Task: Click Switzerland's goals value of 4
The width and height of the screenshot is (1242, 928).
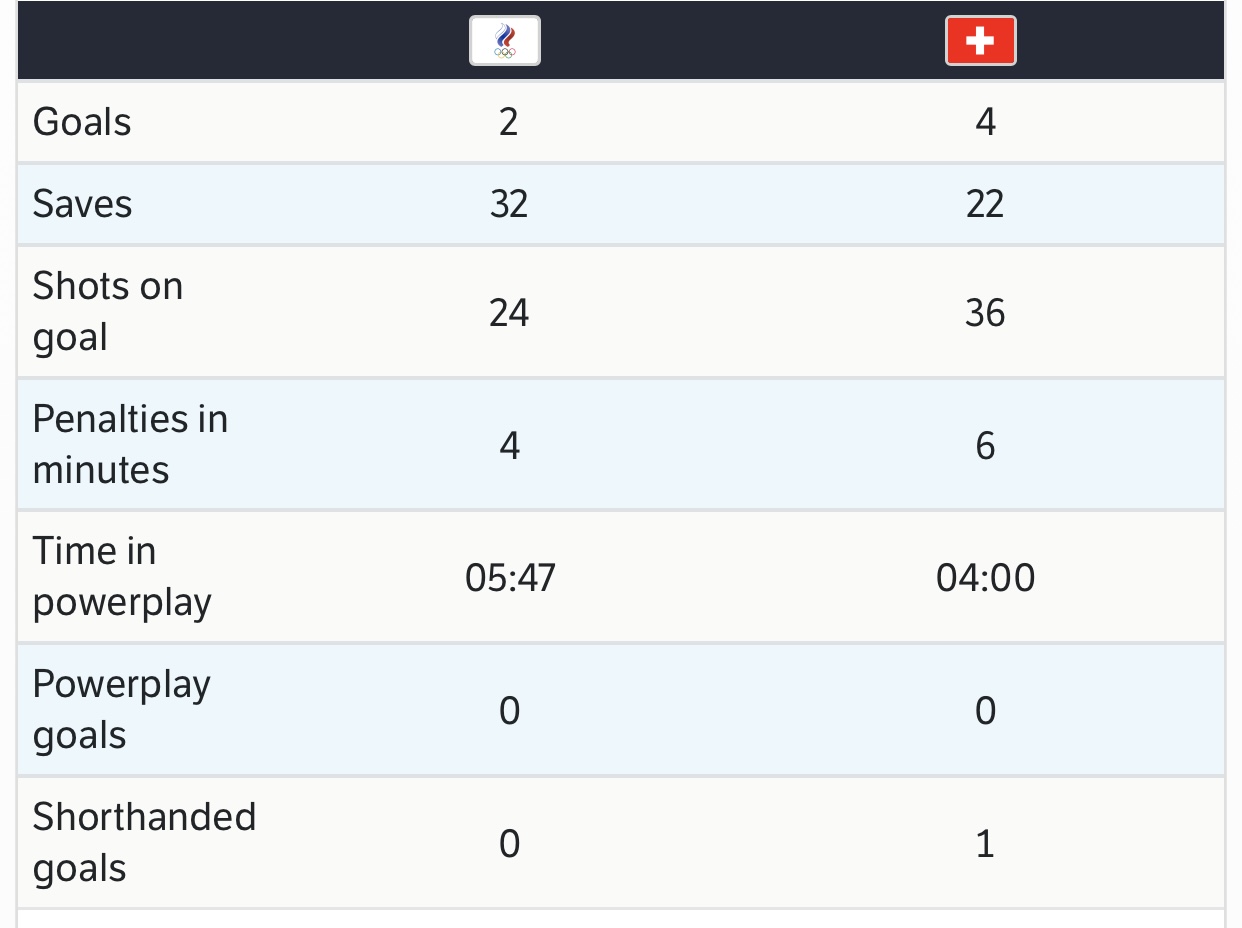Action: tap(985, 122)
